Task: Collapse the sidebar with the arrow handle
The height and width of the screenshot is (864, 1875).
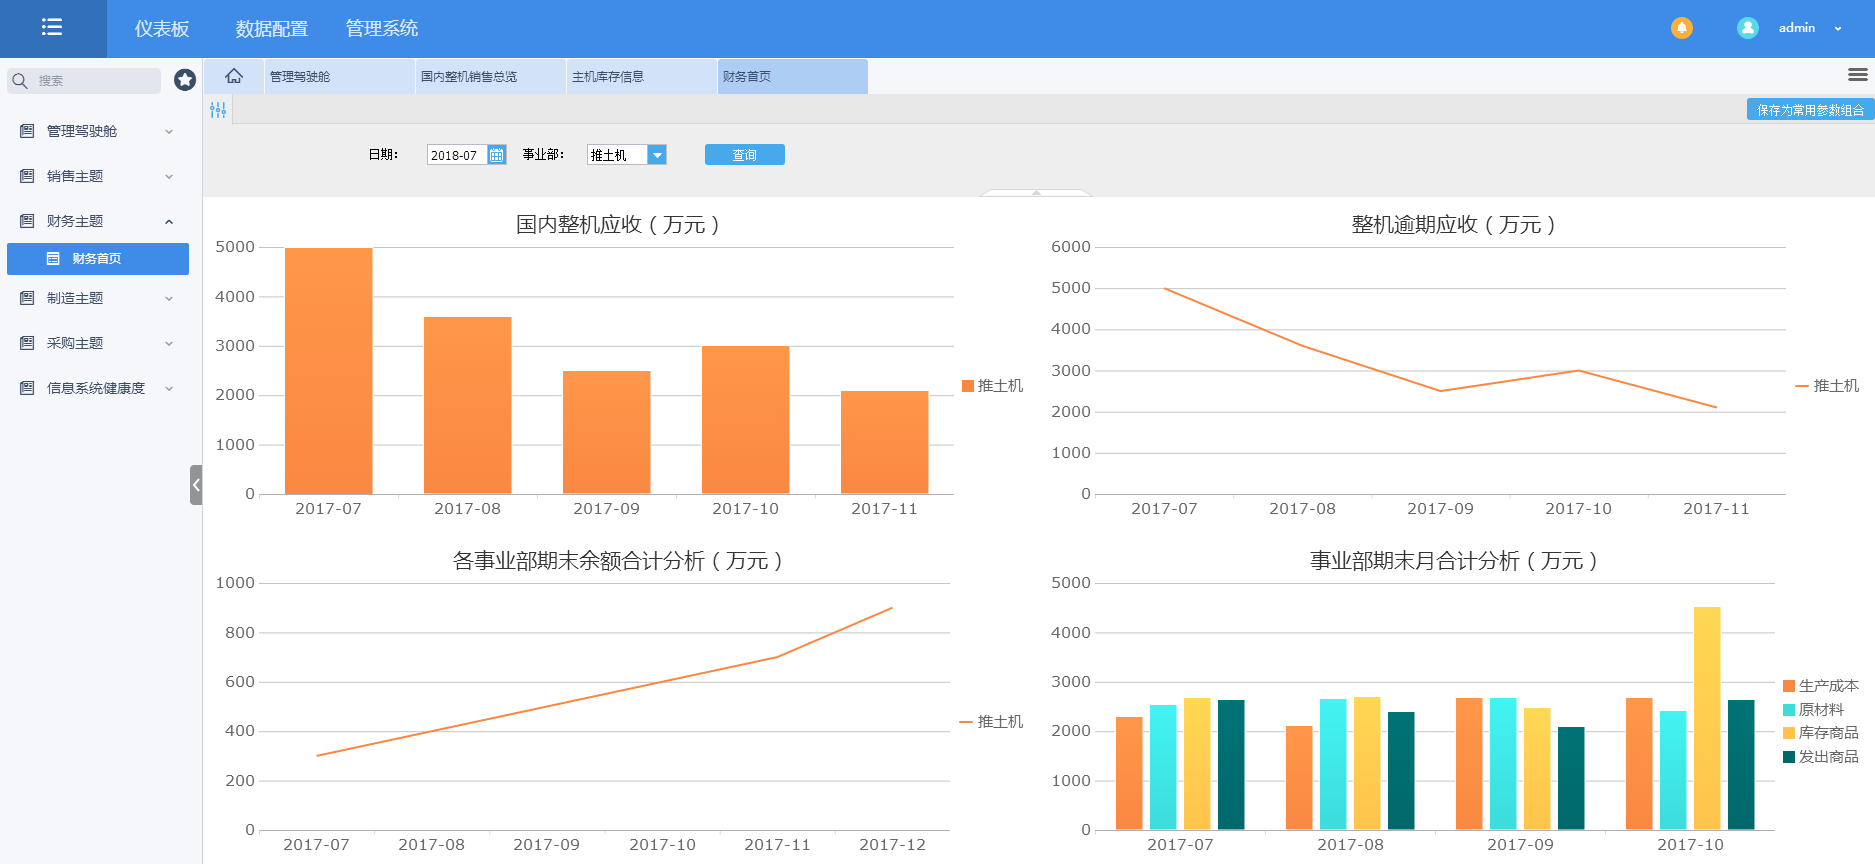Action: pos(196,485)
